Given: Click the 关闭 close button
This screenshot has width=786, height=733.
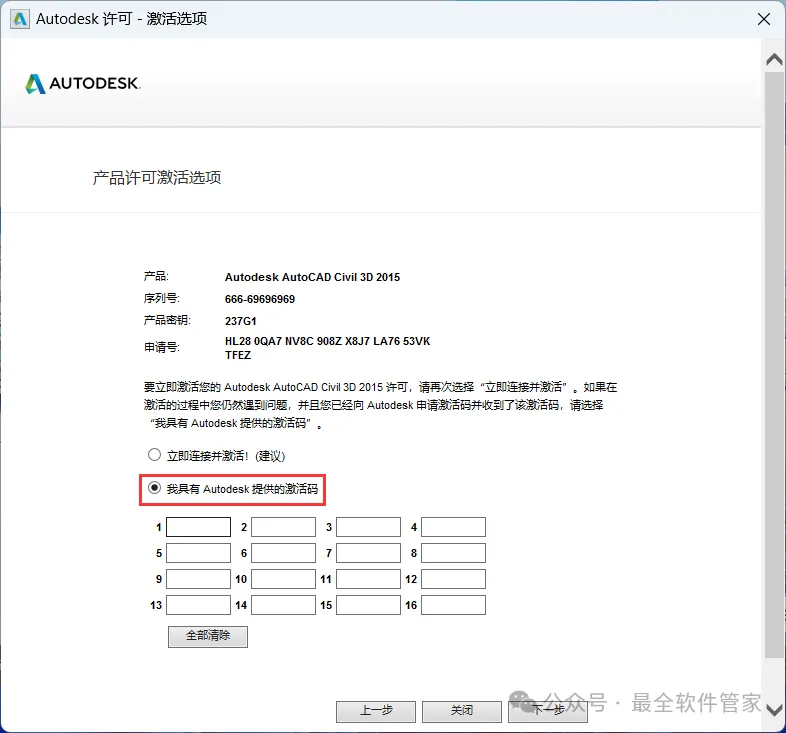Looking at the screenshot, I should point(462,711).
